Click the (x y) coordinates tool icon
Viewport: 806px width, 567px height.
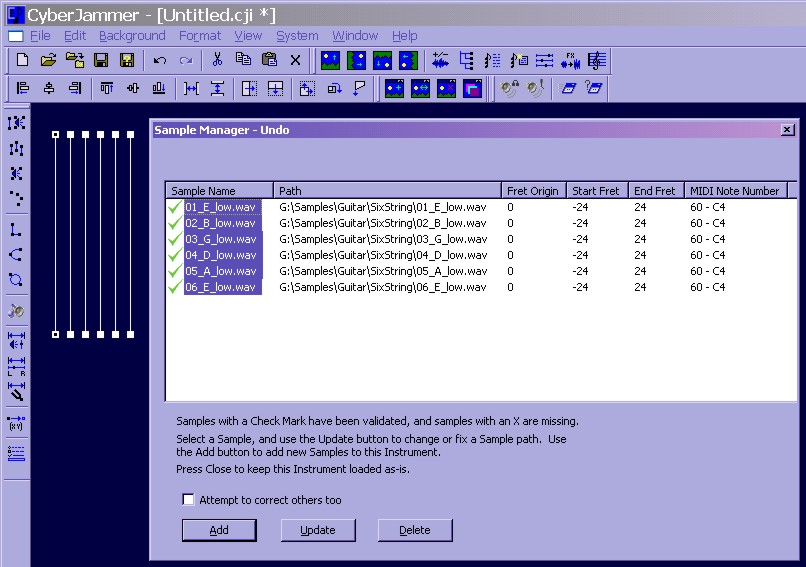coord(16,423)
